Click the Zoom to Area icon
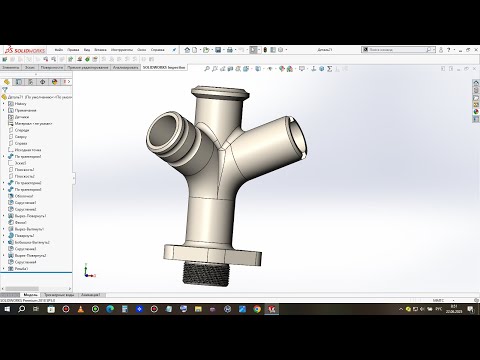Screen dimensions: 480x360 215,69
